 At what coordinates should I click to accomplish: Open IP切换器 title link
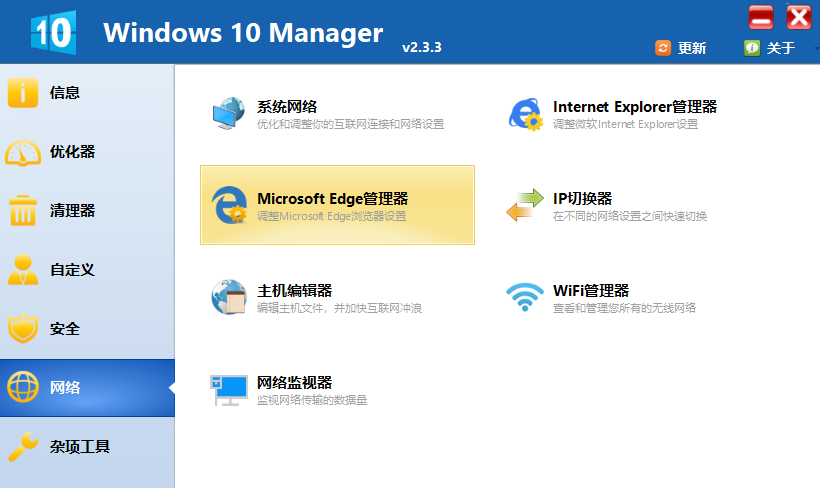coord(583,199)
